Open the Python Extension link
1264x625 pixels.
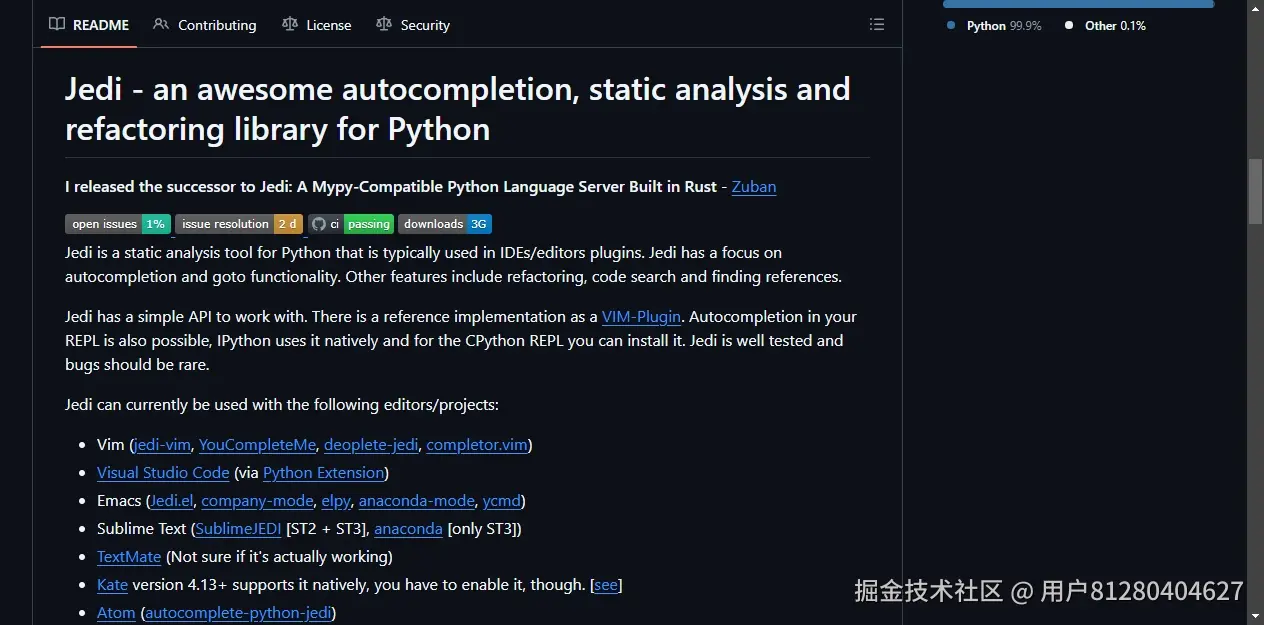click(323, 473)
